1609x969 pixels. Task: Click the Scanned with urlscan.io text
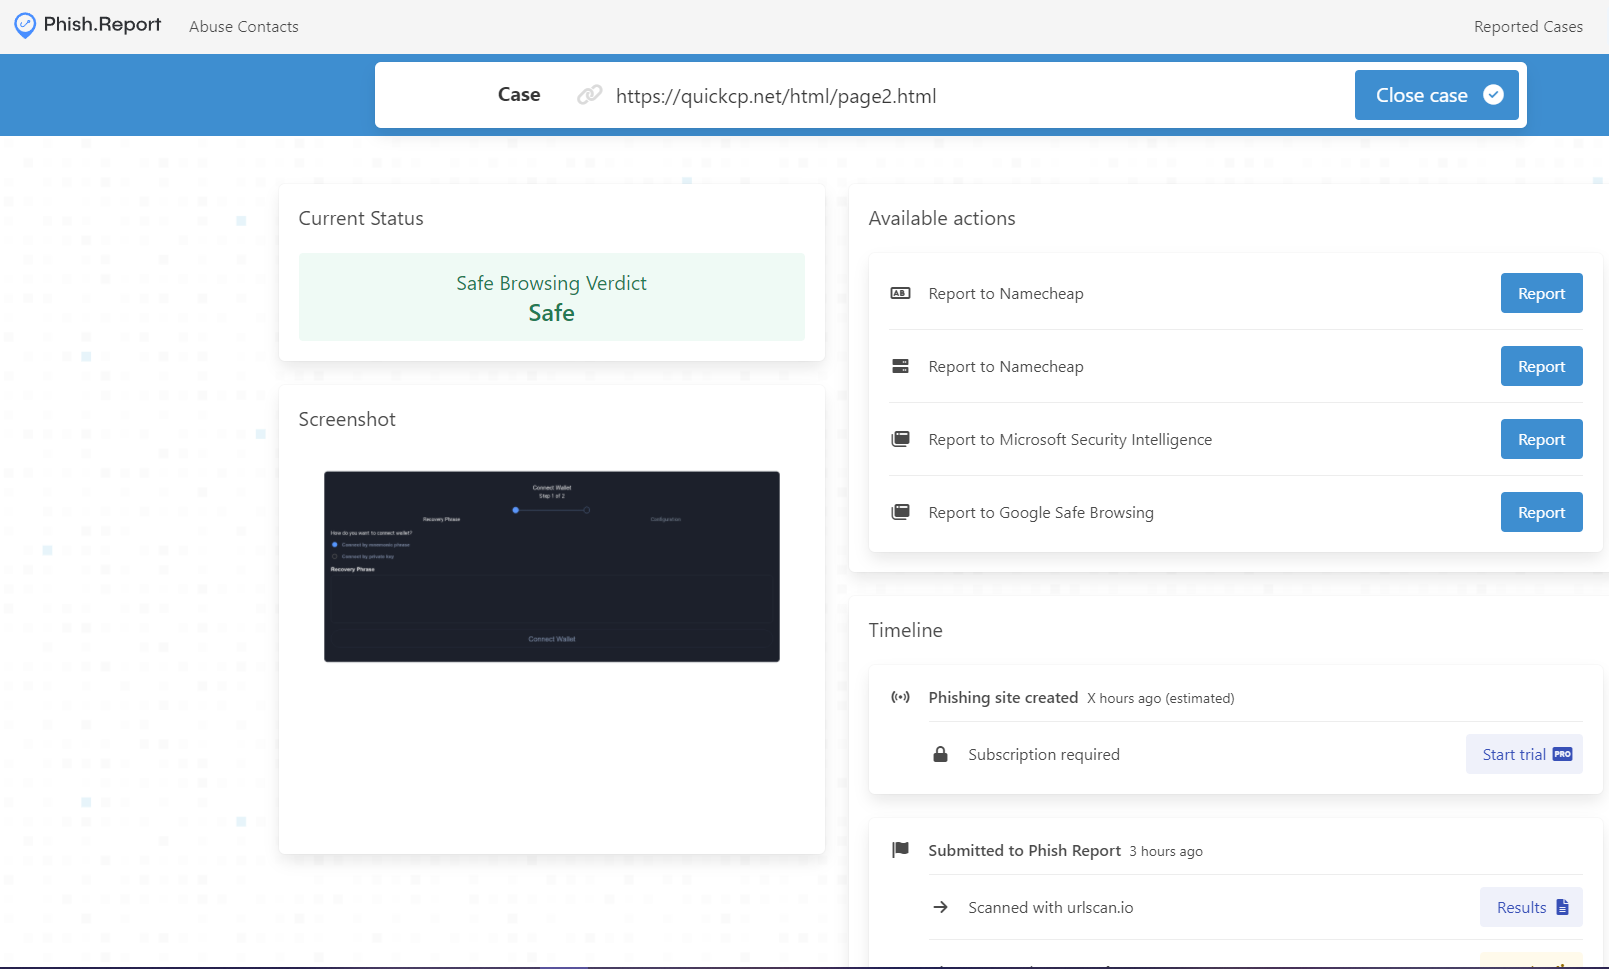point(1051,907)
